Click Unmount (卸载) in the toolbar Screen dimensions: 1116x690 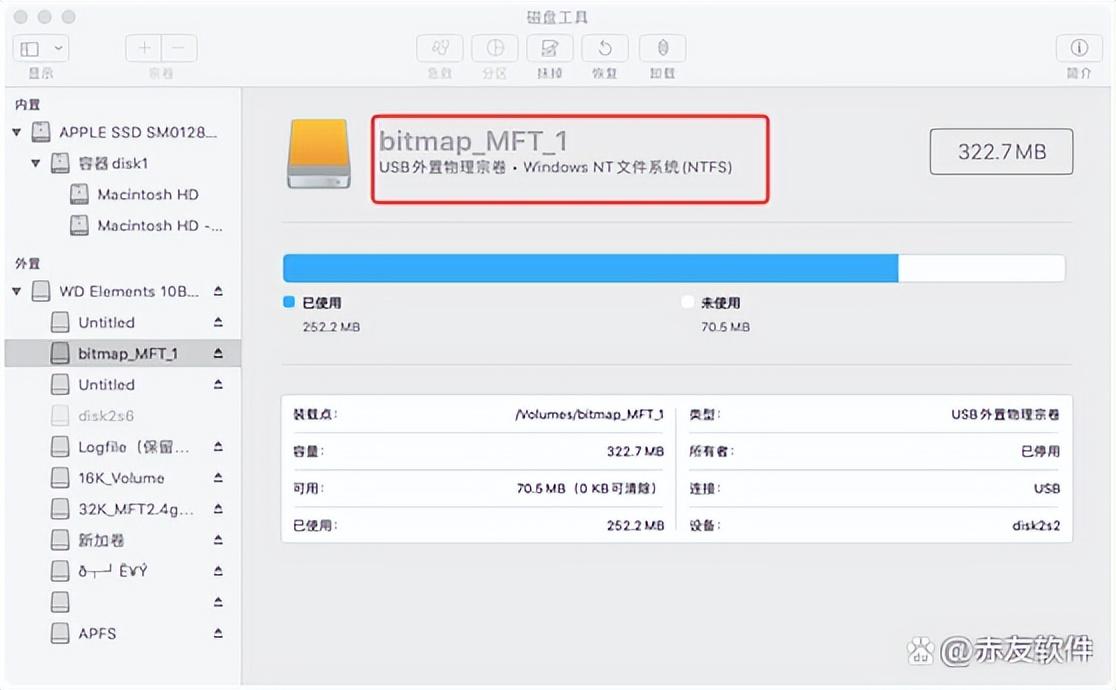pyautogui.click(x=661, y=47)
